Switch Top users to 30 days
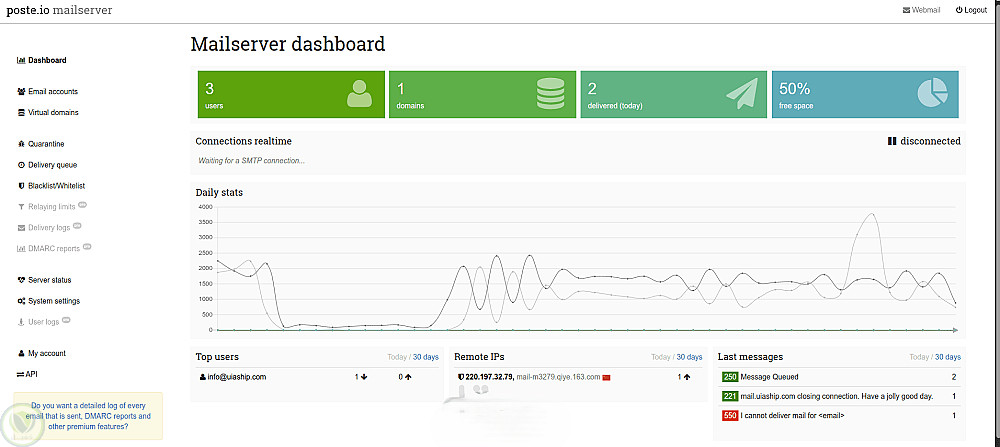Image resolution: width=1000 pixels, height=447 pixels. (425, 357)
